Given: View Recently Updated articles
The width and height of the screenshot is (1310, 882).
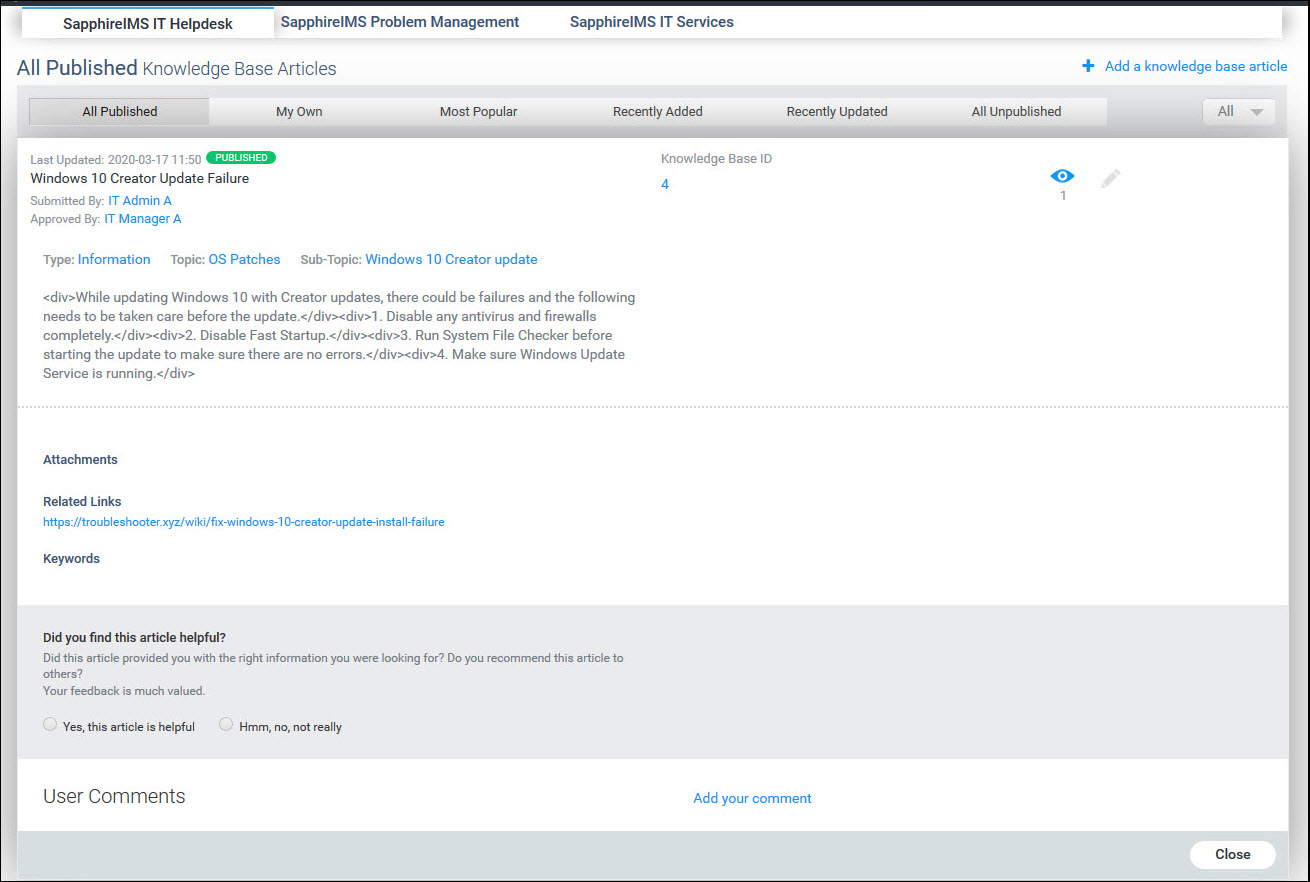Looking at the screenshot, I should pyautogui.click(x=837, y=112).
